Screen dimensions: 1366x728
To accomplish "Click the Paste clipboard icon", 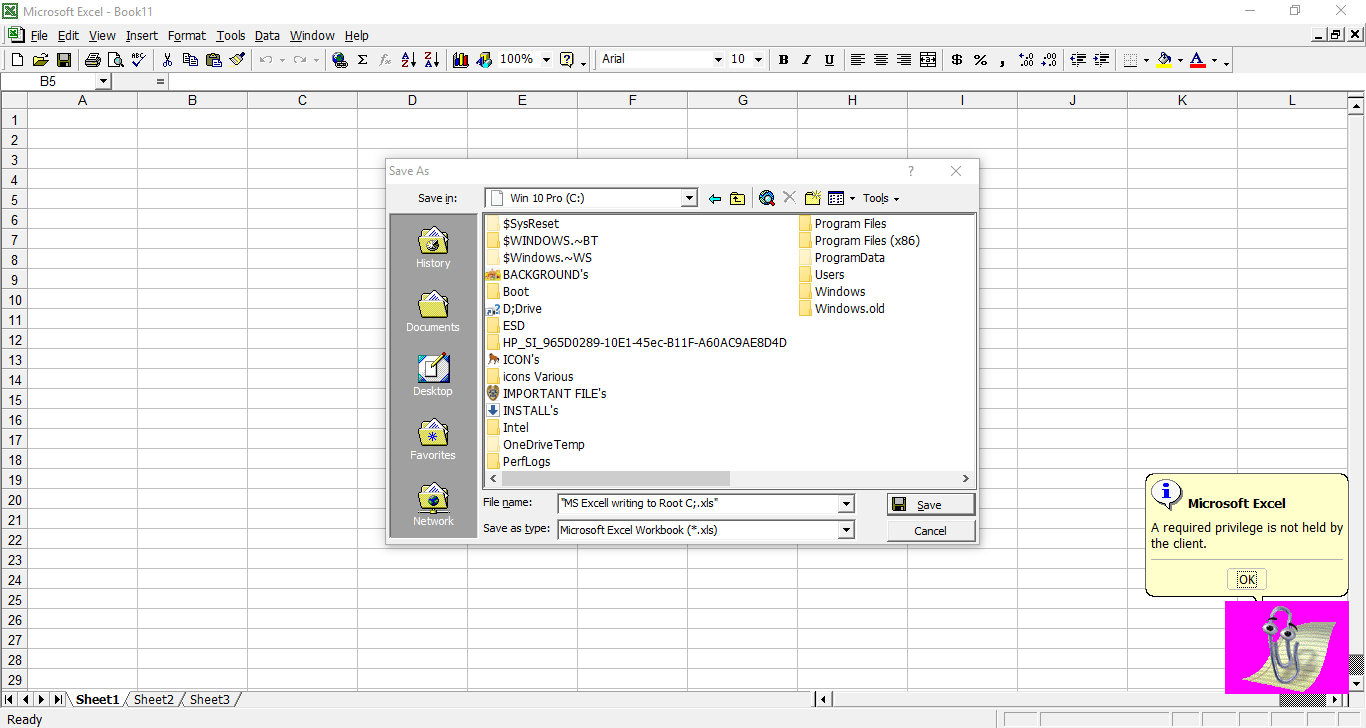I will pos(213,60).
